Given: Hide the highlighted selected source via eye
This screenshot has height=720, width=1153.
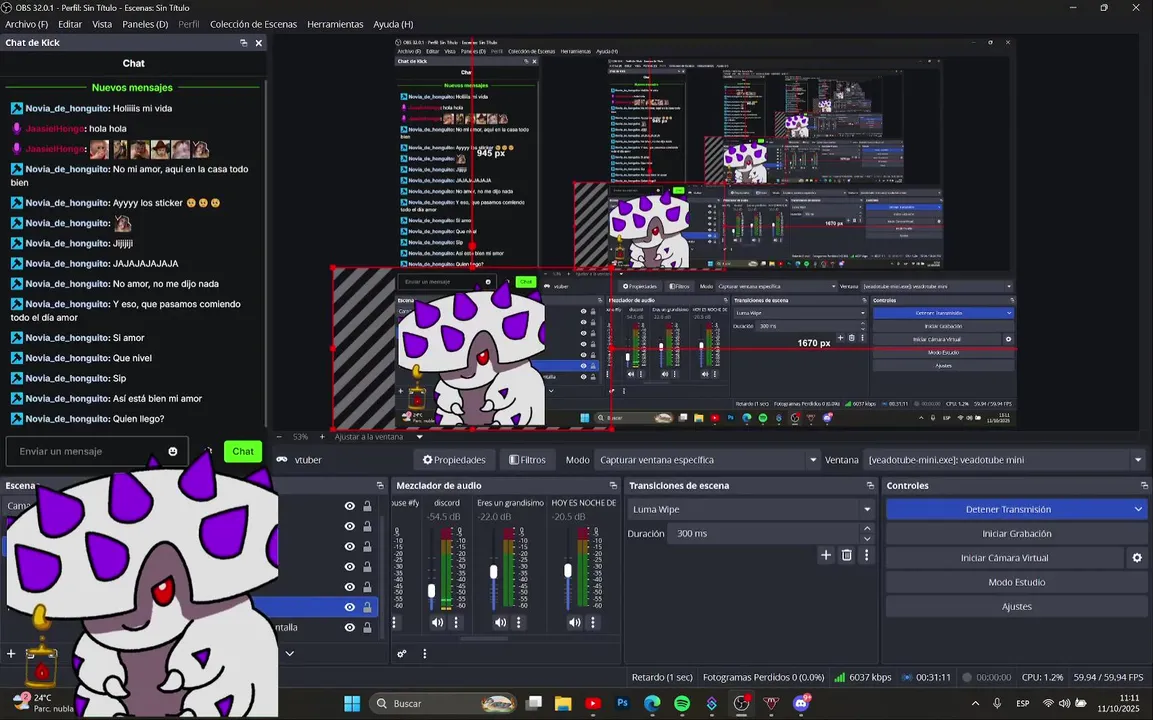Looking at the screenshot, I should (x=349, y=607).
